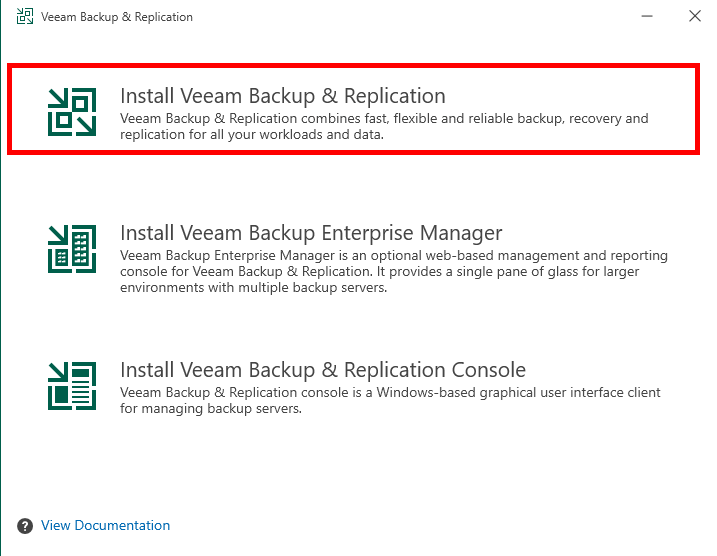Click the Veeam logo in the title bar

25,16
